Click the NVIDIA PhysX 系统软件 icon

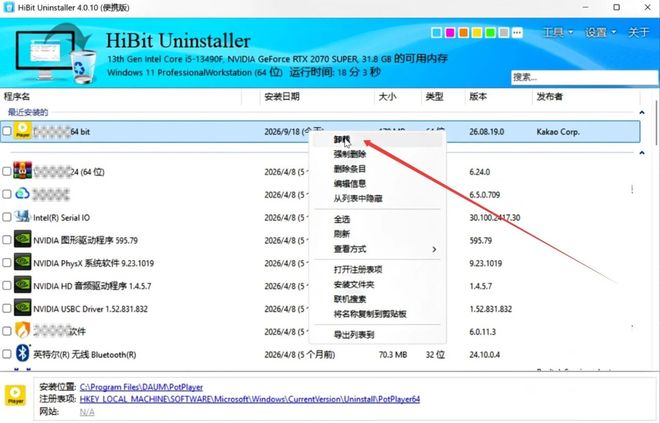click(x=22, y=262)
